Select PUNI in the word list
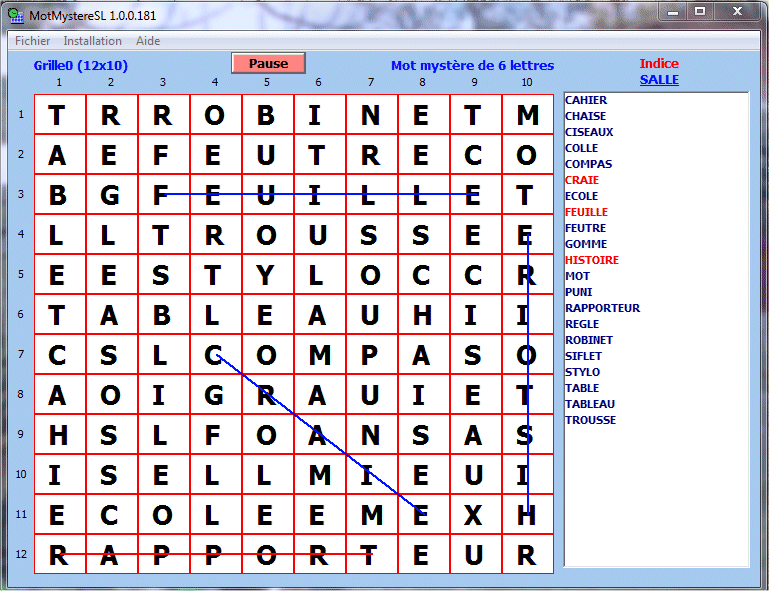 pyautogui.click(x=579, y=292)
